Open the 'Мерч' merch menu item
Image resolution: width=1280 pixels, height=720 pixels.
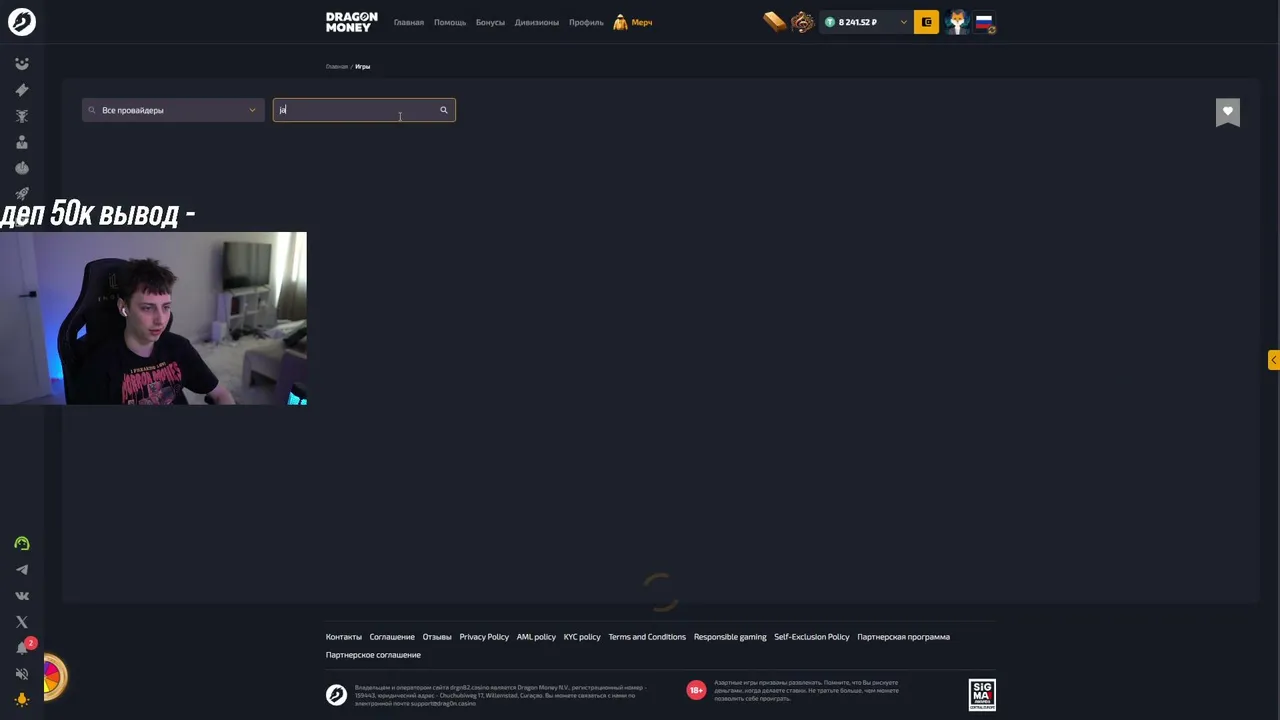(633, 22)
